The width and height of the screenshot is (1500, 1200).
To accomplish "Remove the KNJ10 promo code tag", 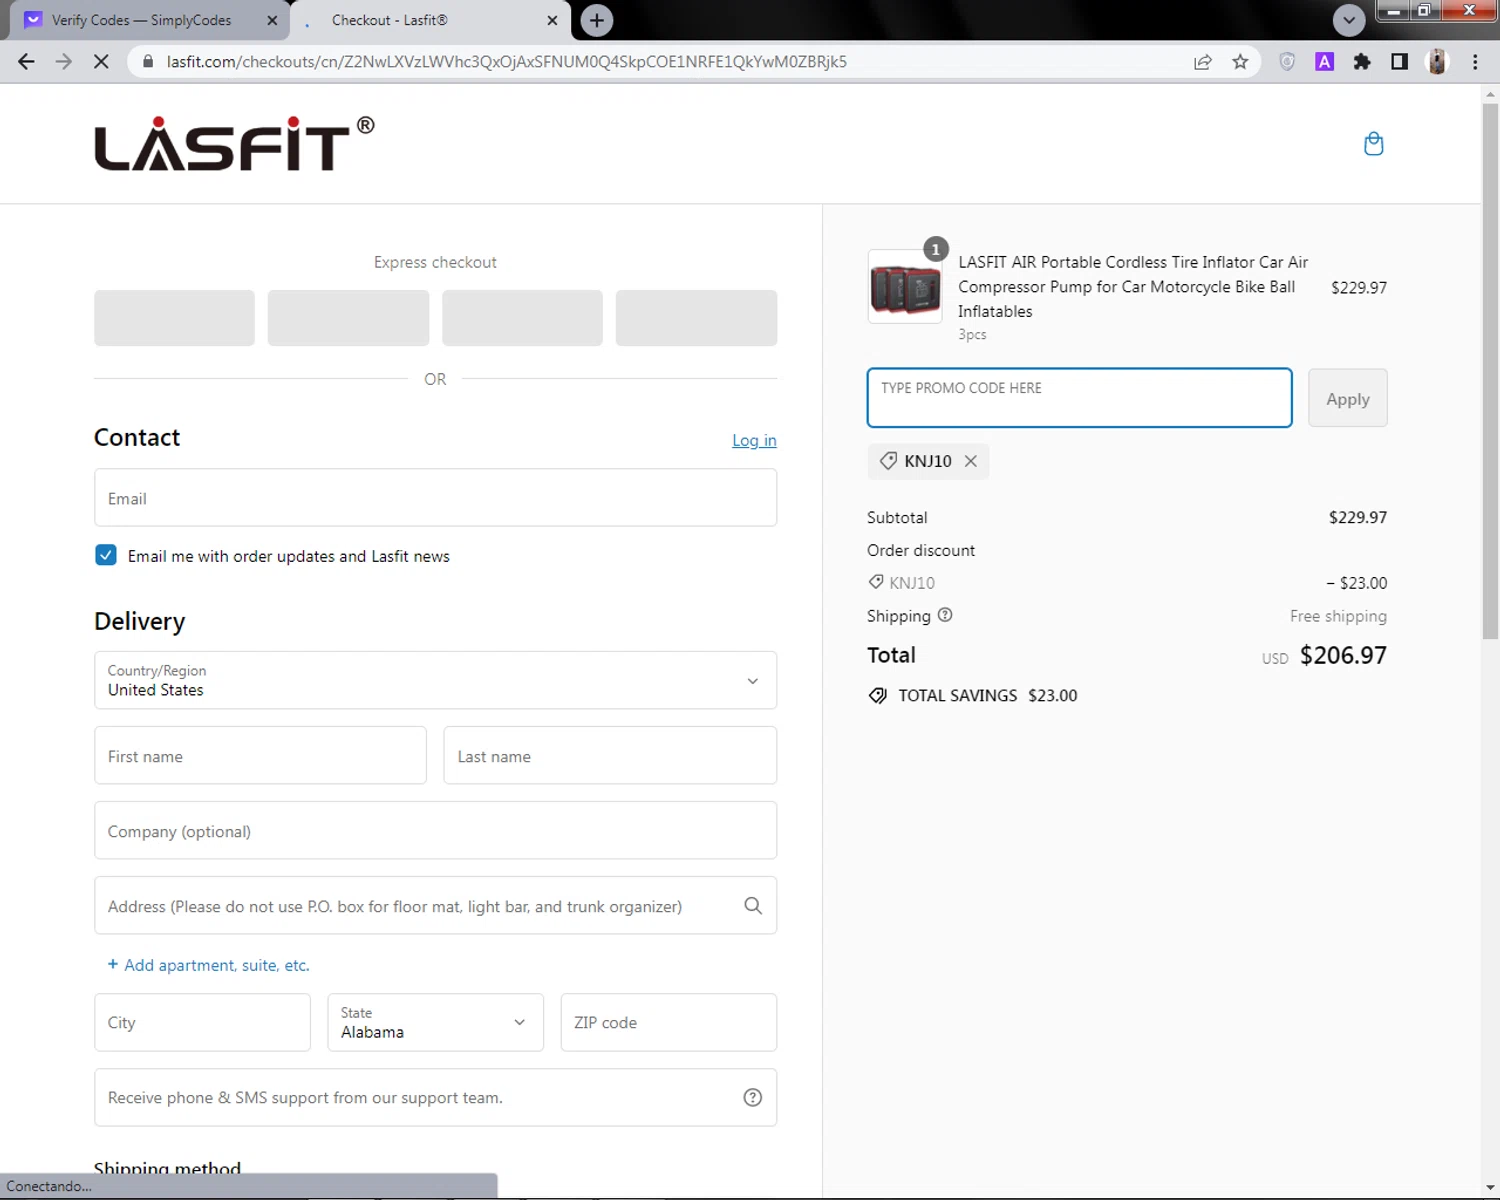I will [970, 461].
